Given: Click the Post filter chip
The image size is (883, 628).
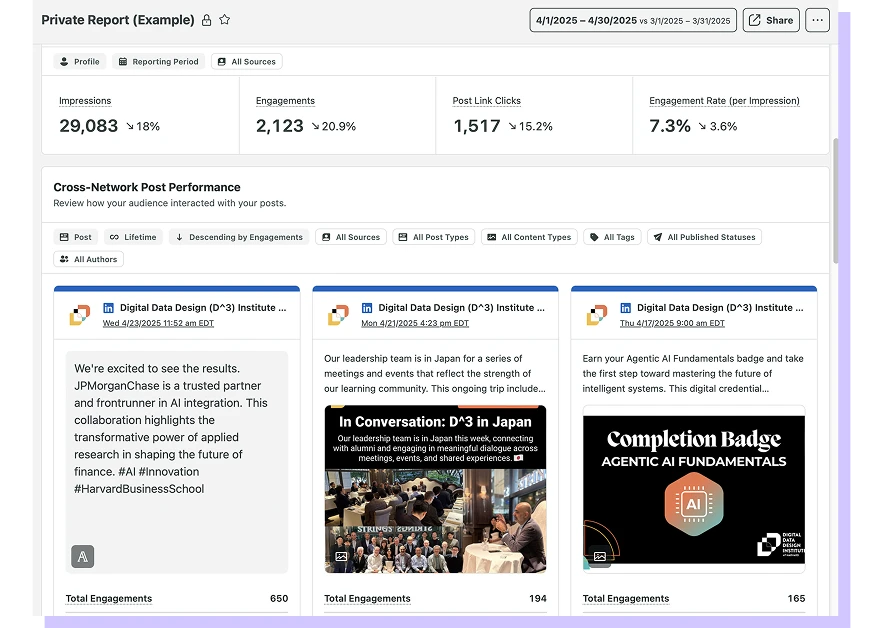Looking at the screenshot, I should point(75,237).
